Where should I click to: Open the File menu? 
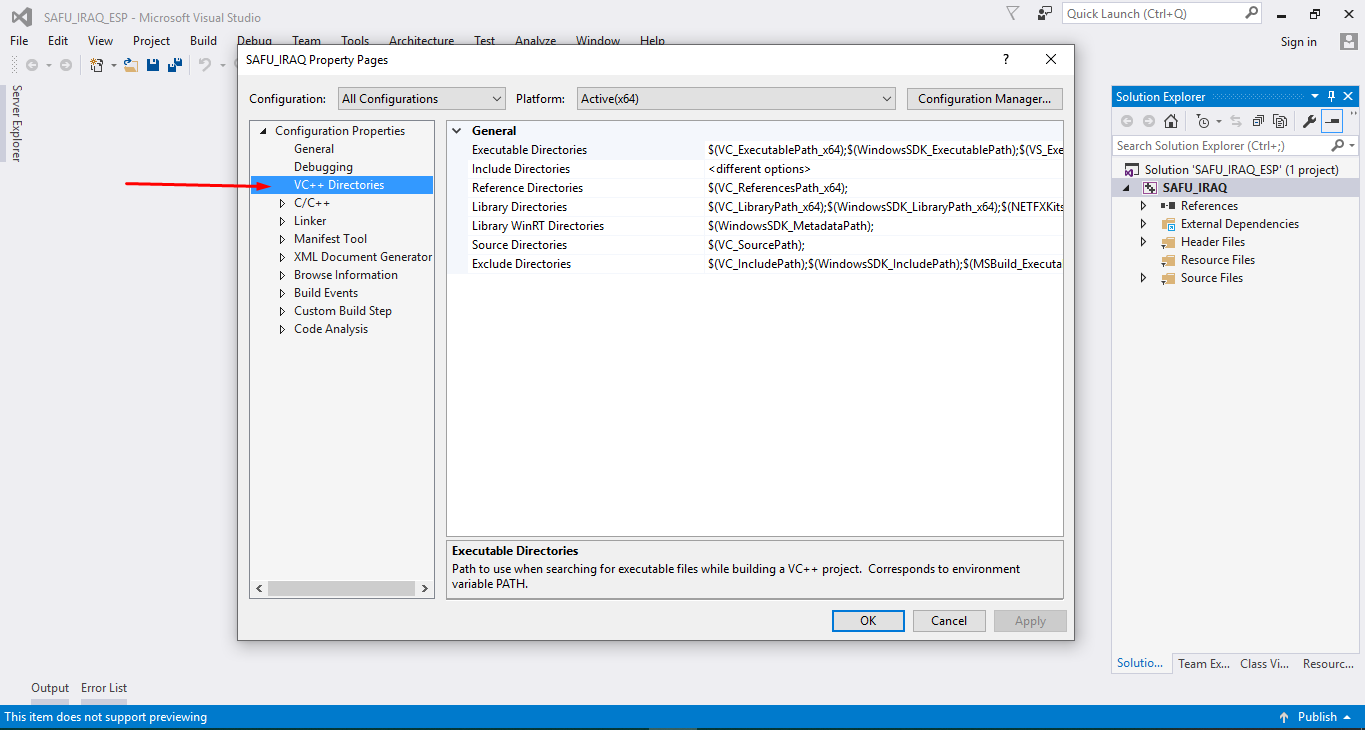[x=19, y=41]
